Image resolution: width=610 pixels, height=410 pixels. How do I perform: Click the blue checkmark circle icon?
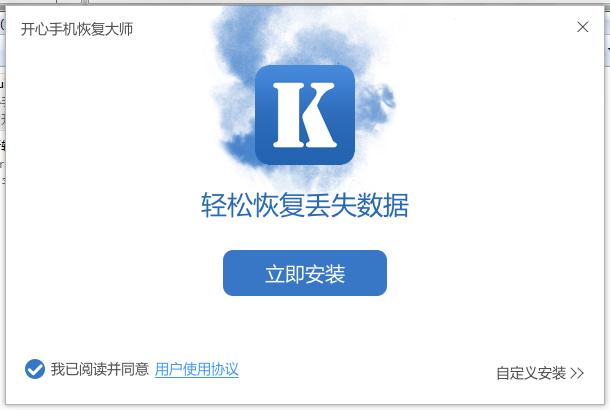point(35,369)
